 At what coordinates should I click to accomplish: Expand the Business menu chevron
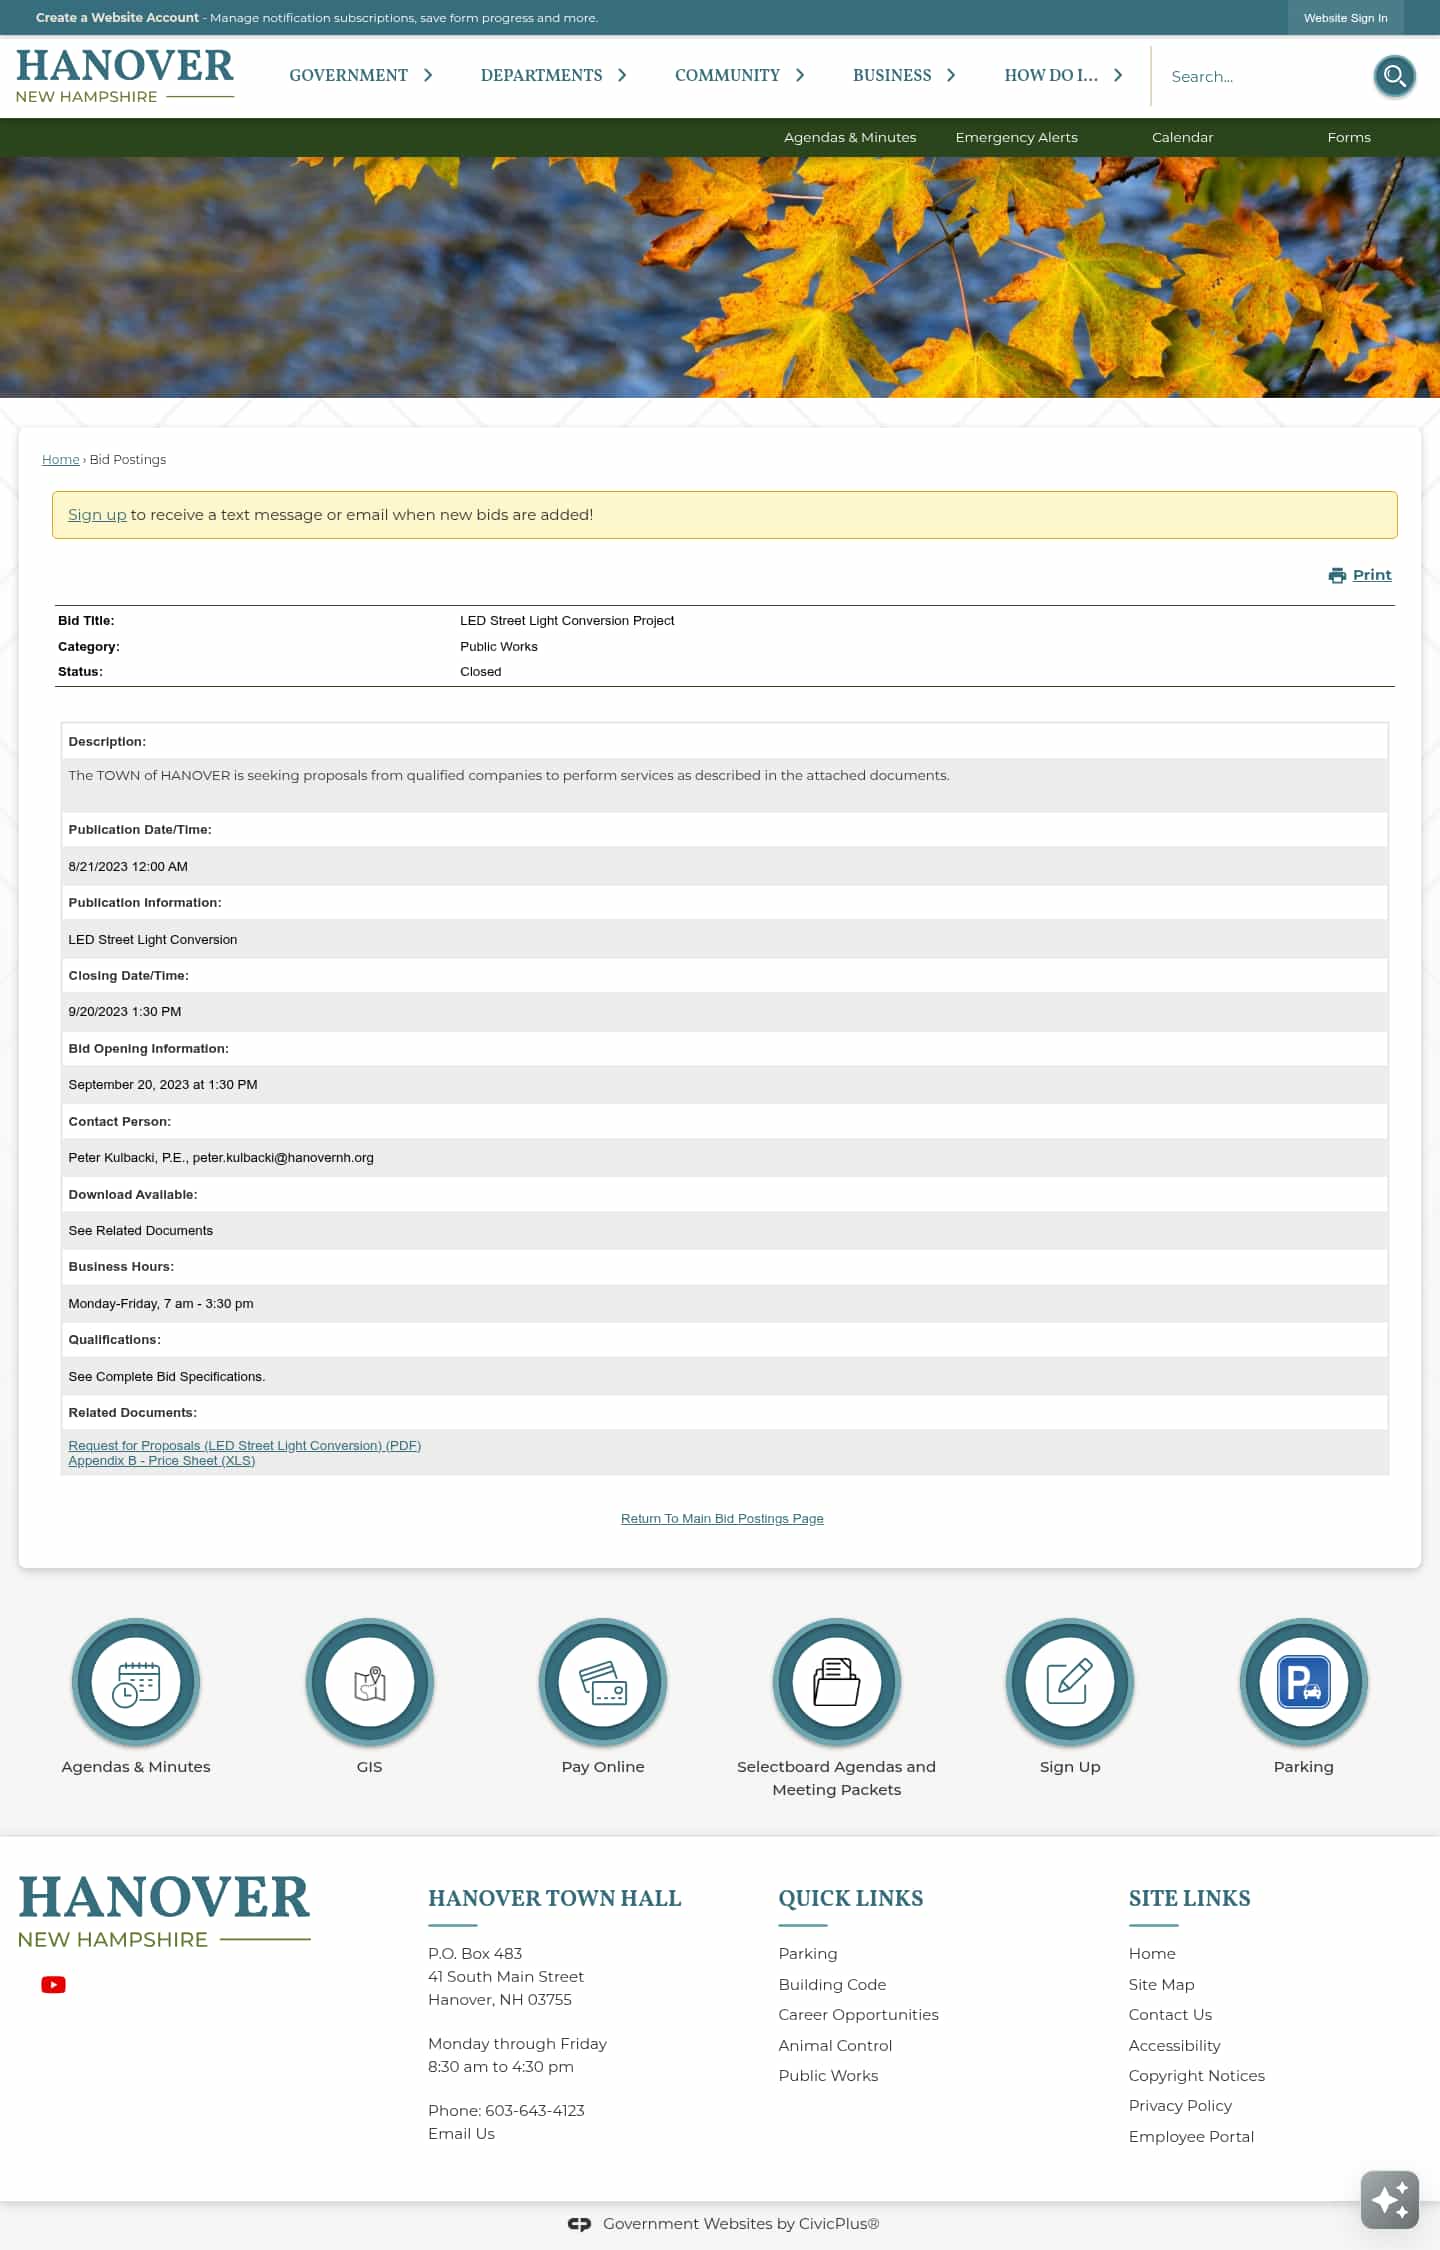click(x=951, y=75)
